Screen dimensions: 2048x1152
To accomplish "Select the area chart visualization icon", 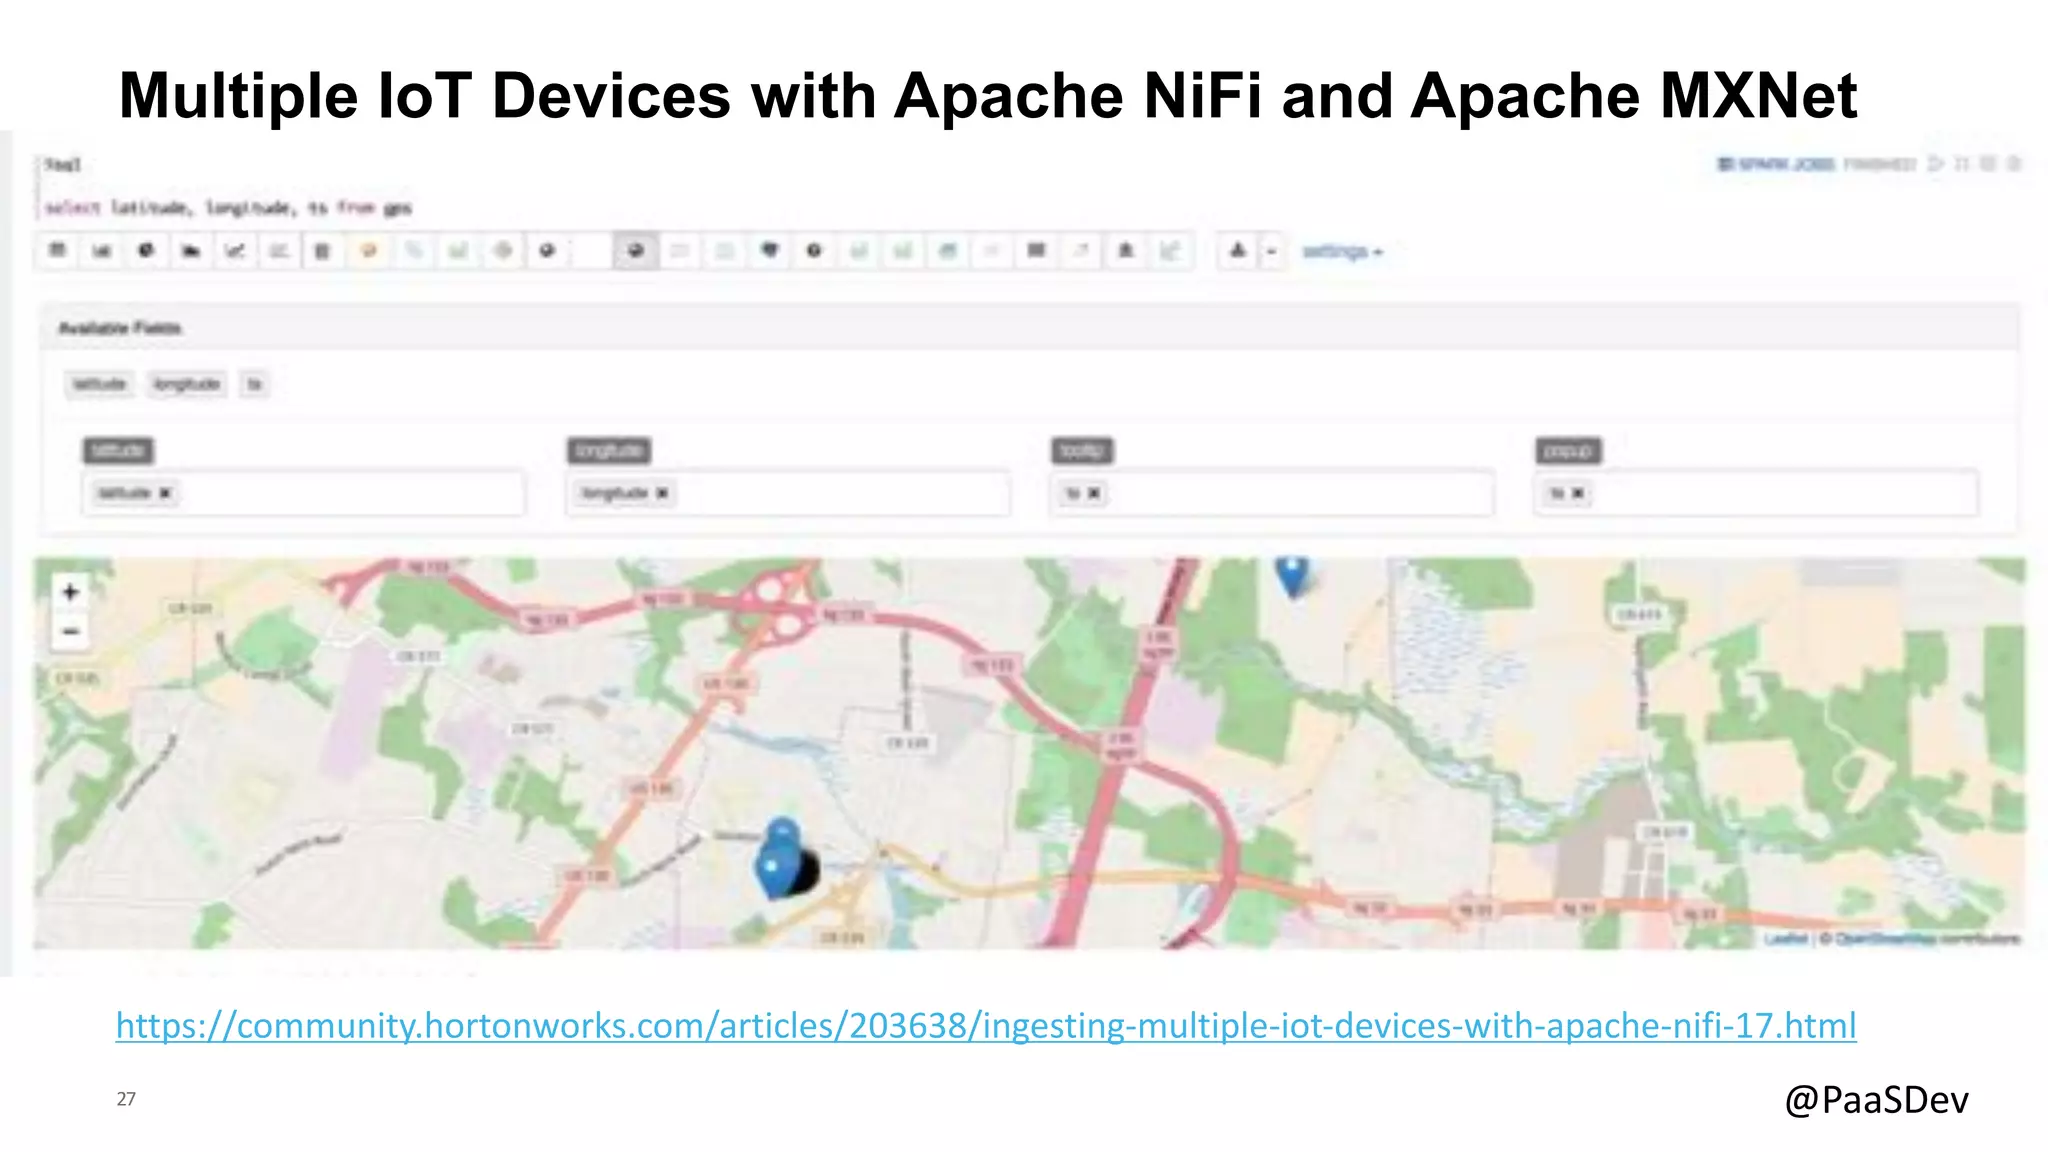I will [x=190, y=251].
